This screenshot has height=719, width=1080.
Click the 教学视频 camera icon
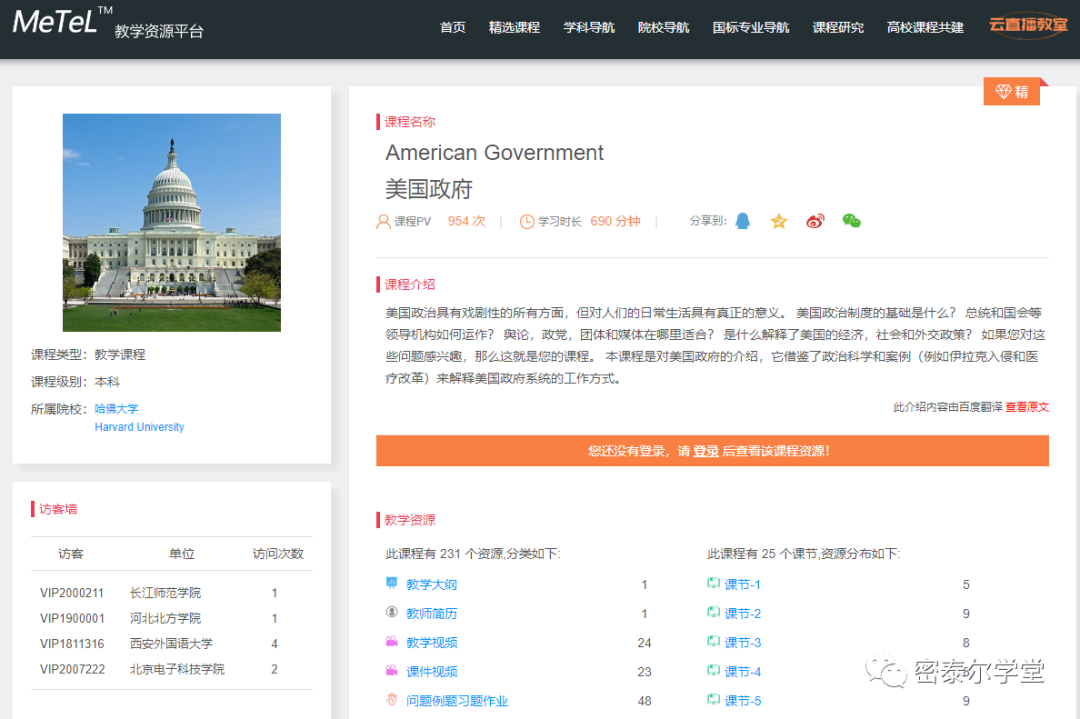tap(392, 642)
